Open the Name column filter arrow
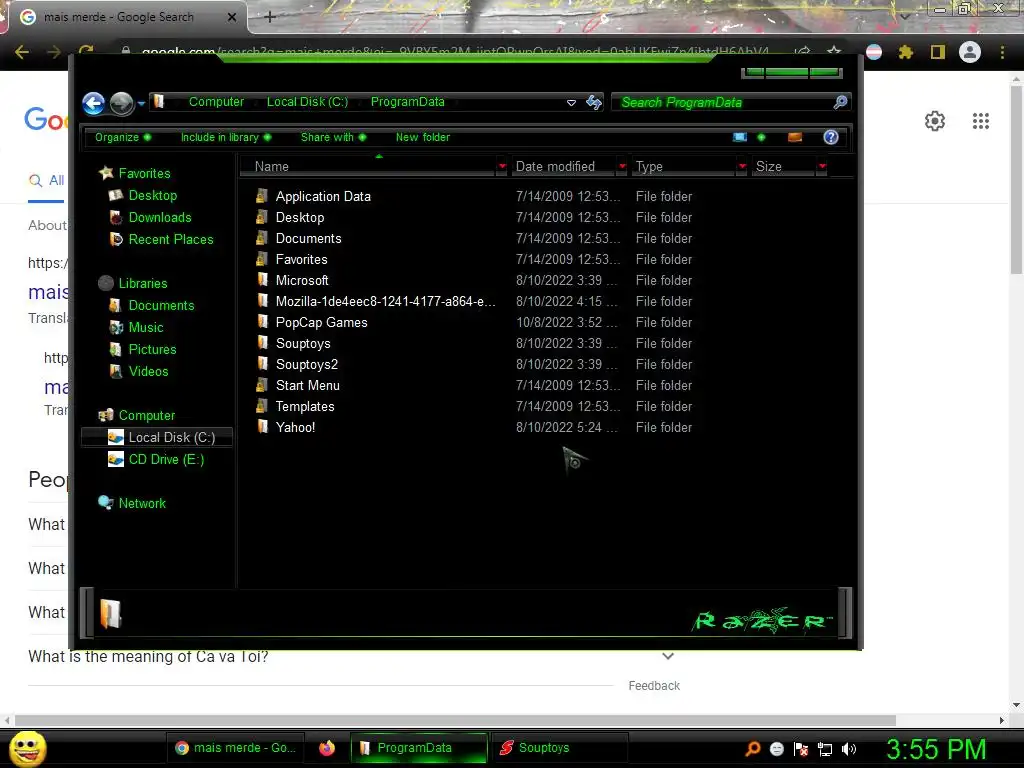1024x768 pixels. tap(502, 167)
